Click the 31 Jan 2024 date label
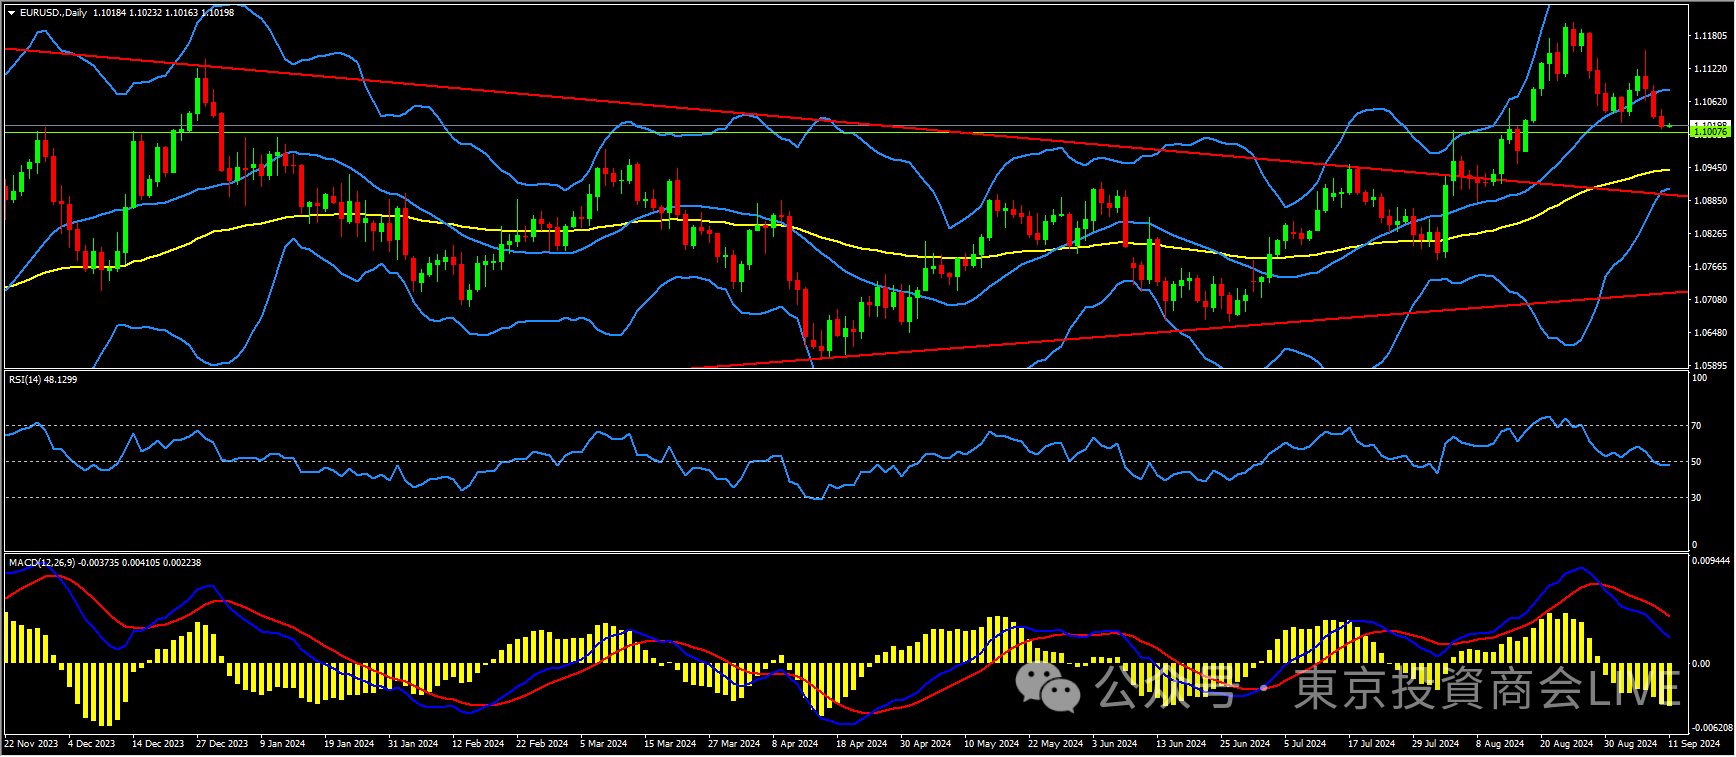 click(x=413, y=744)
